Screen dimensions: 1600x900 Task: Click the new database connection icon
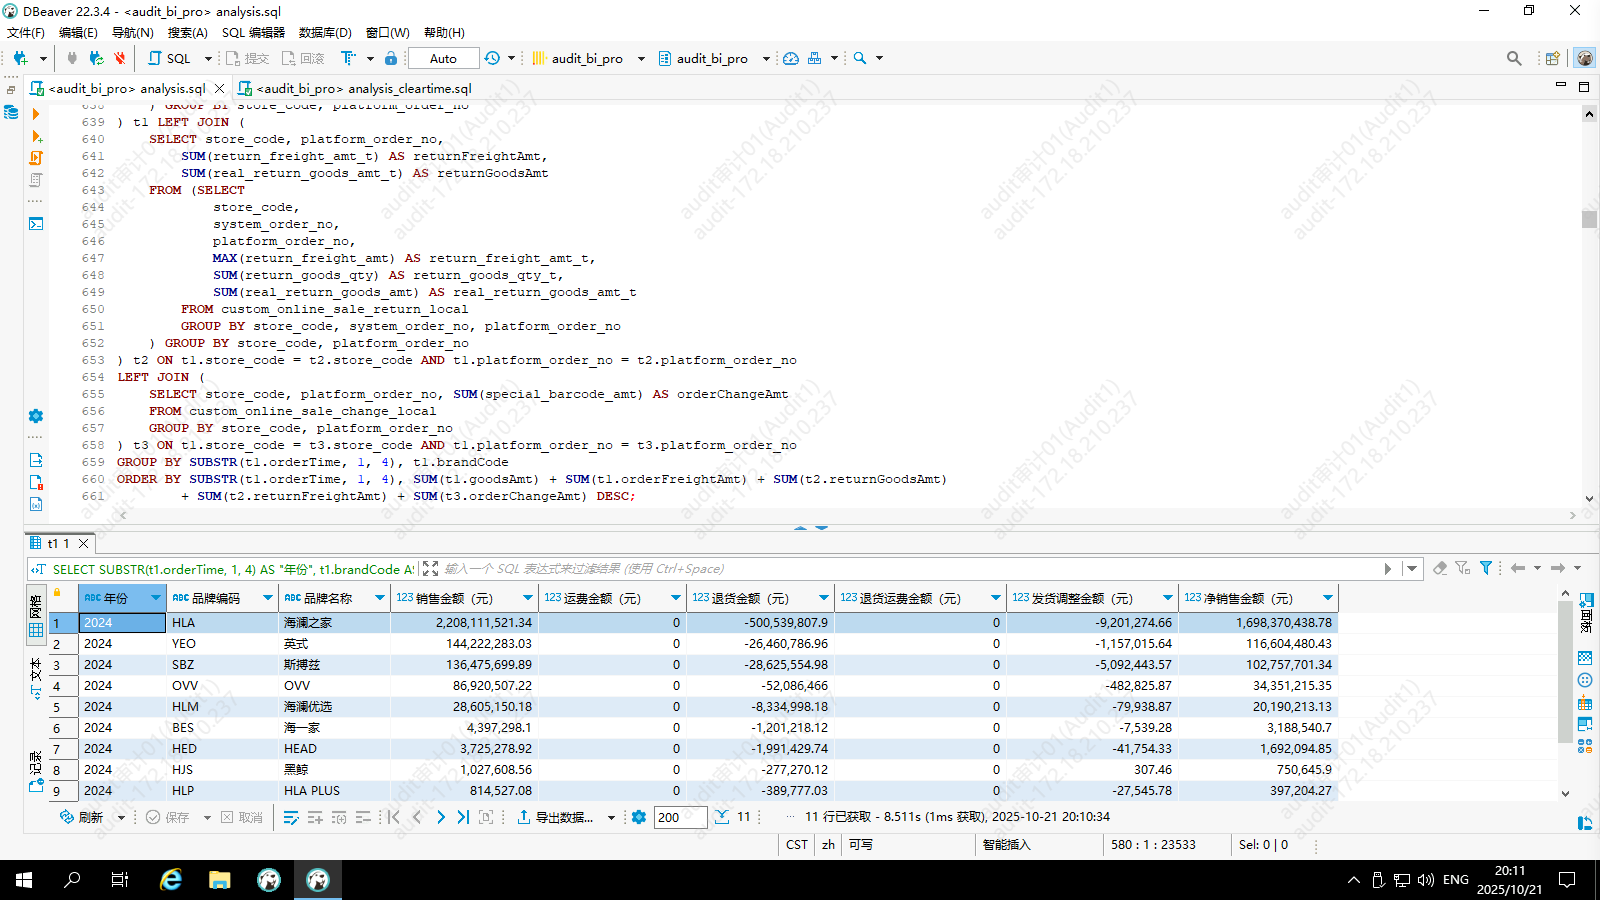pyautogui.click(x=20, y=58)
